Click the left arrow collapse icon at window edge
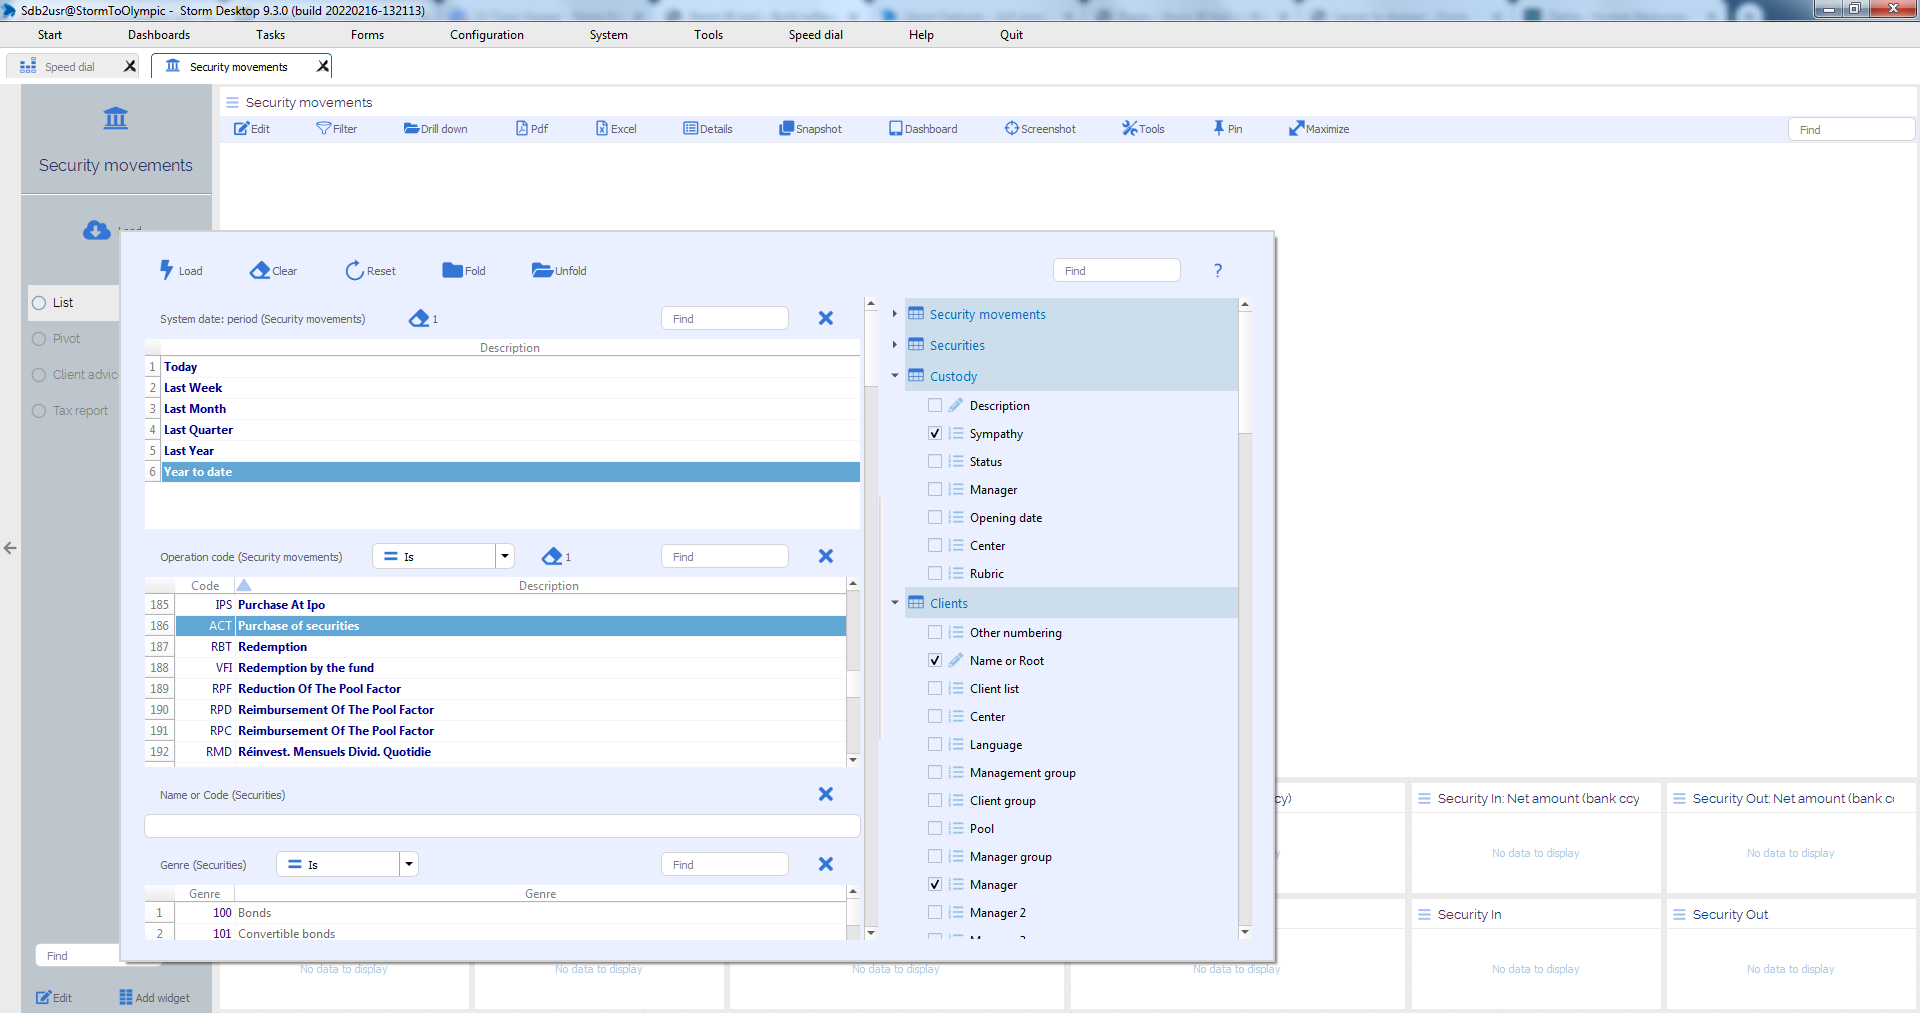 tap(10, 548)
